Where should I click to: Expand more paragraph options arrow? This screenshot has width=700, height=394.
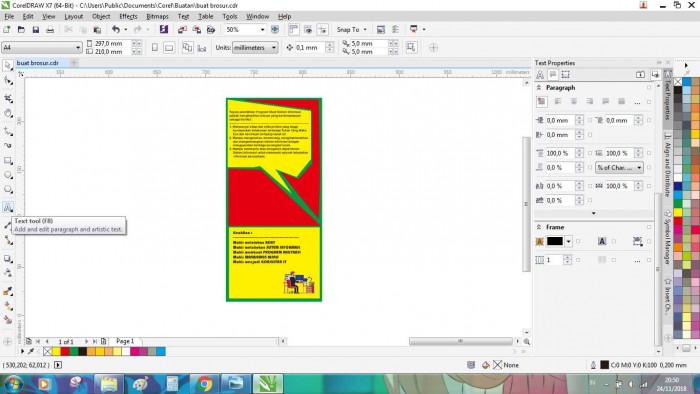click(x=593, y=213)
